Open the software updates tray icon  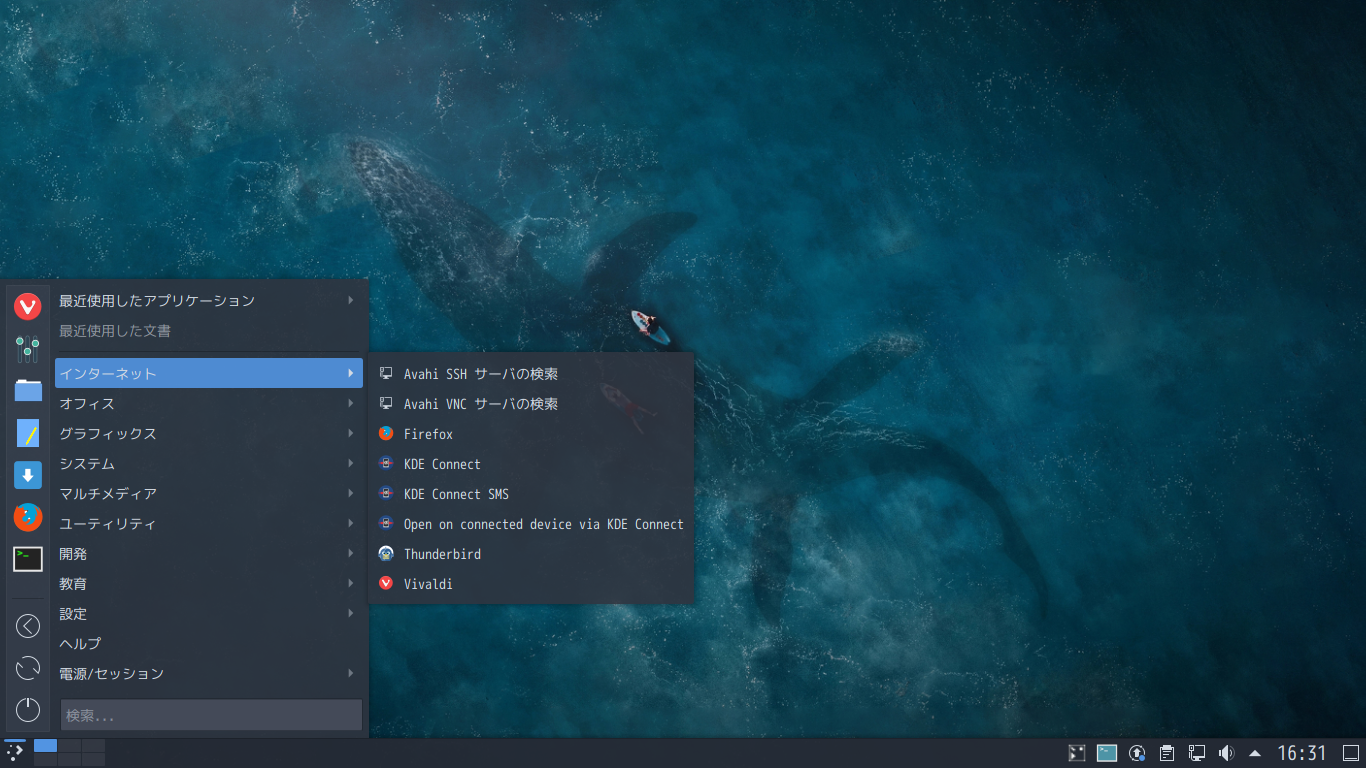coord(1137,753)
